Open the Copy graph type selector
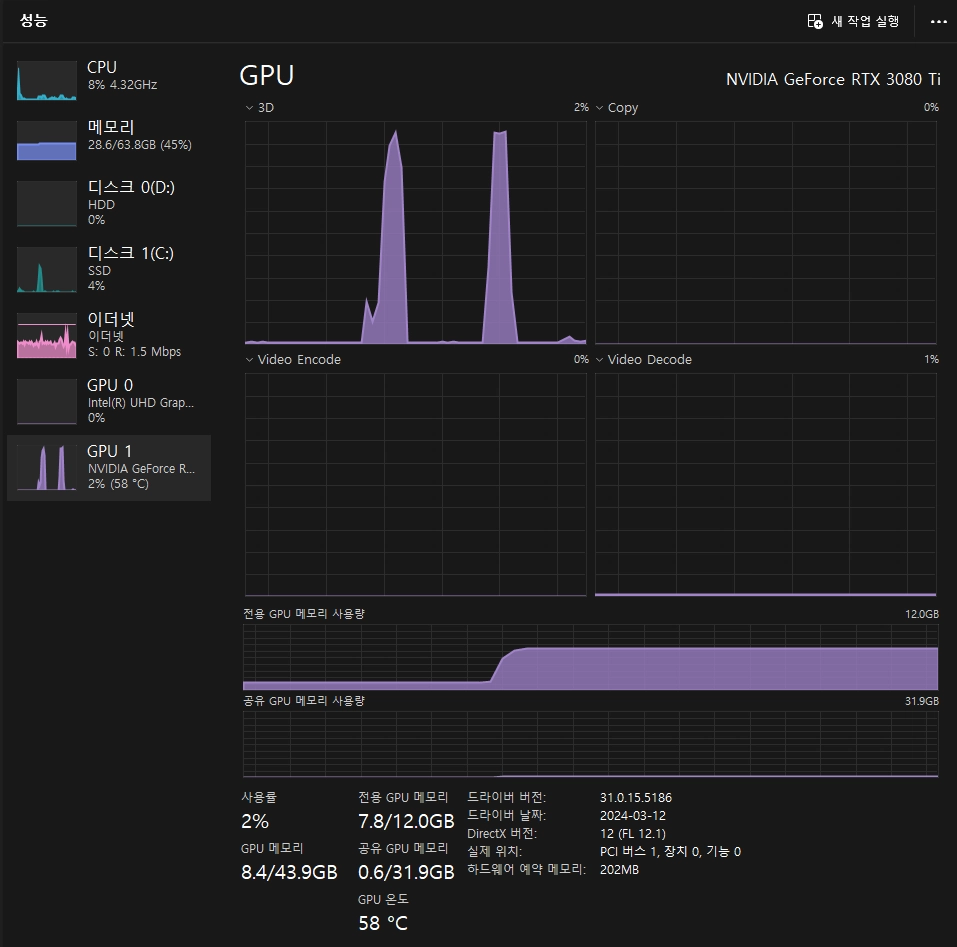This screenshot has width=957, height=947. [599, 108]
